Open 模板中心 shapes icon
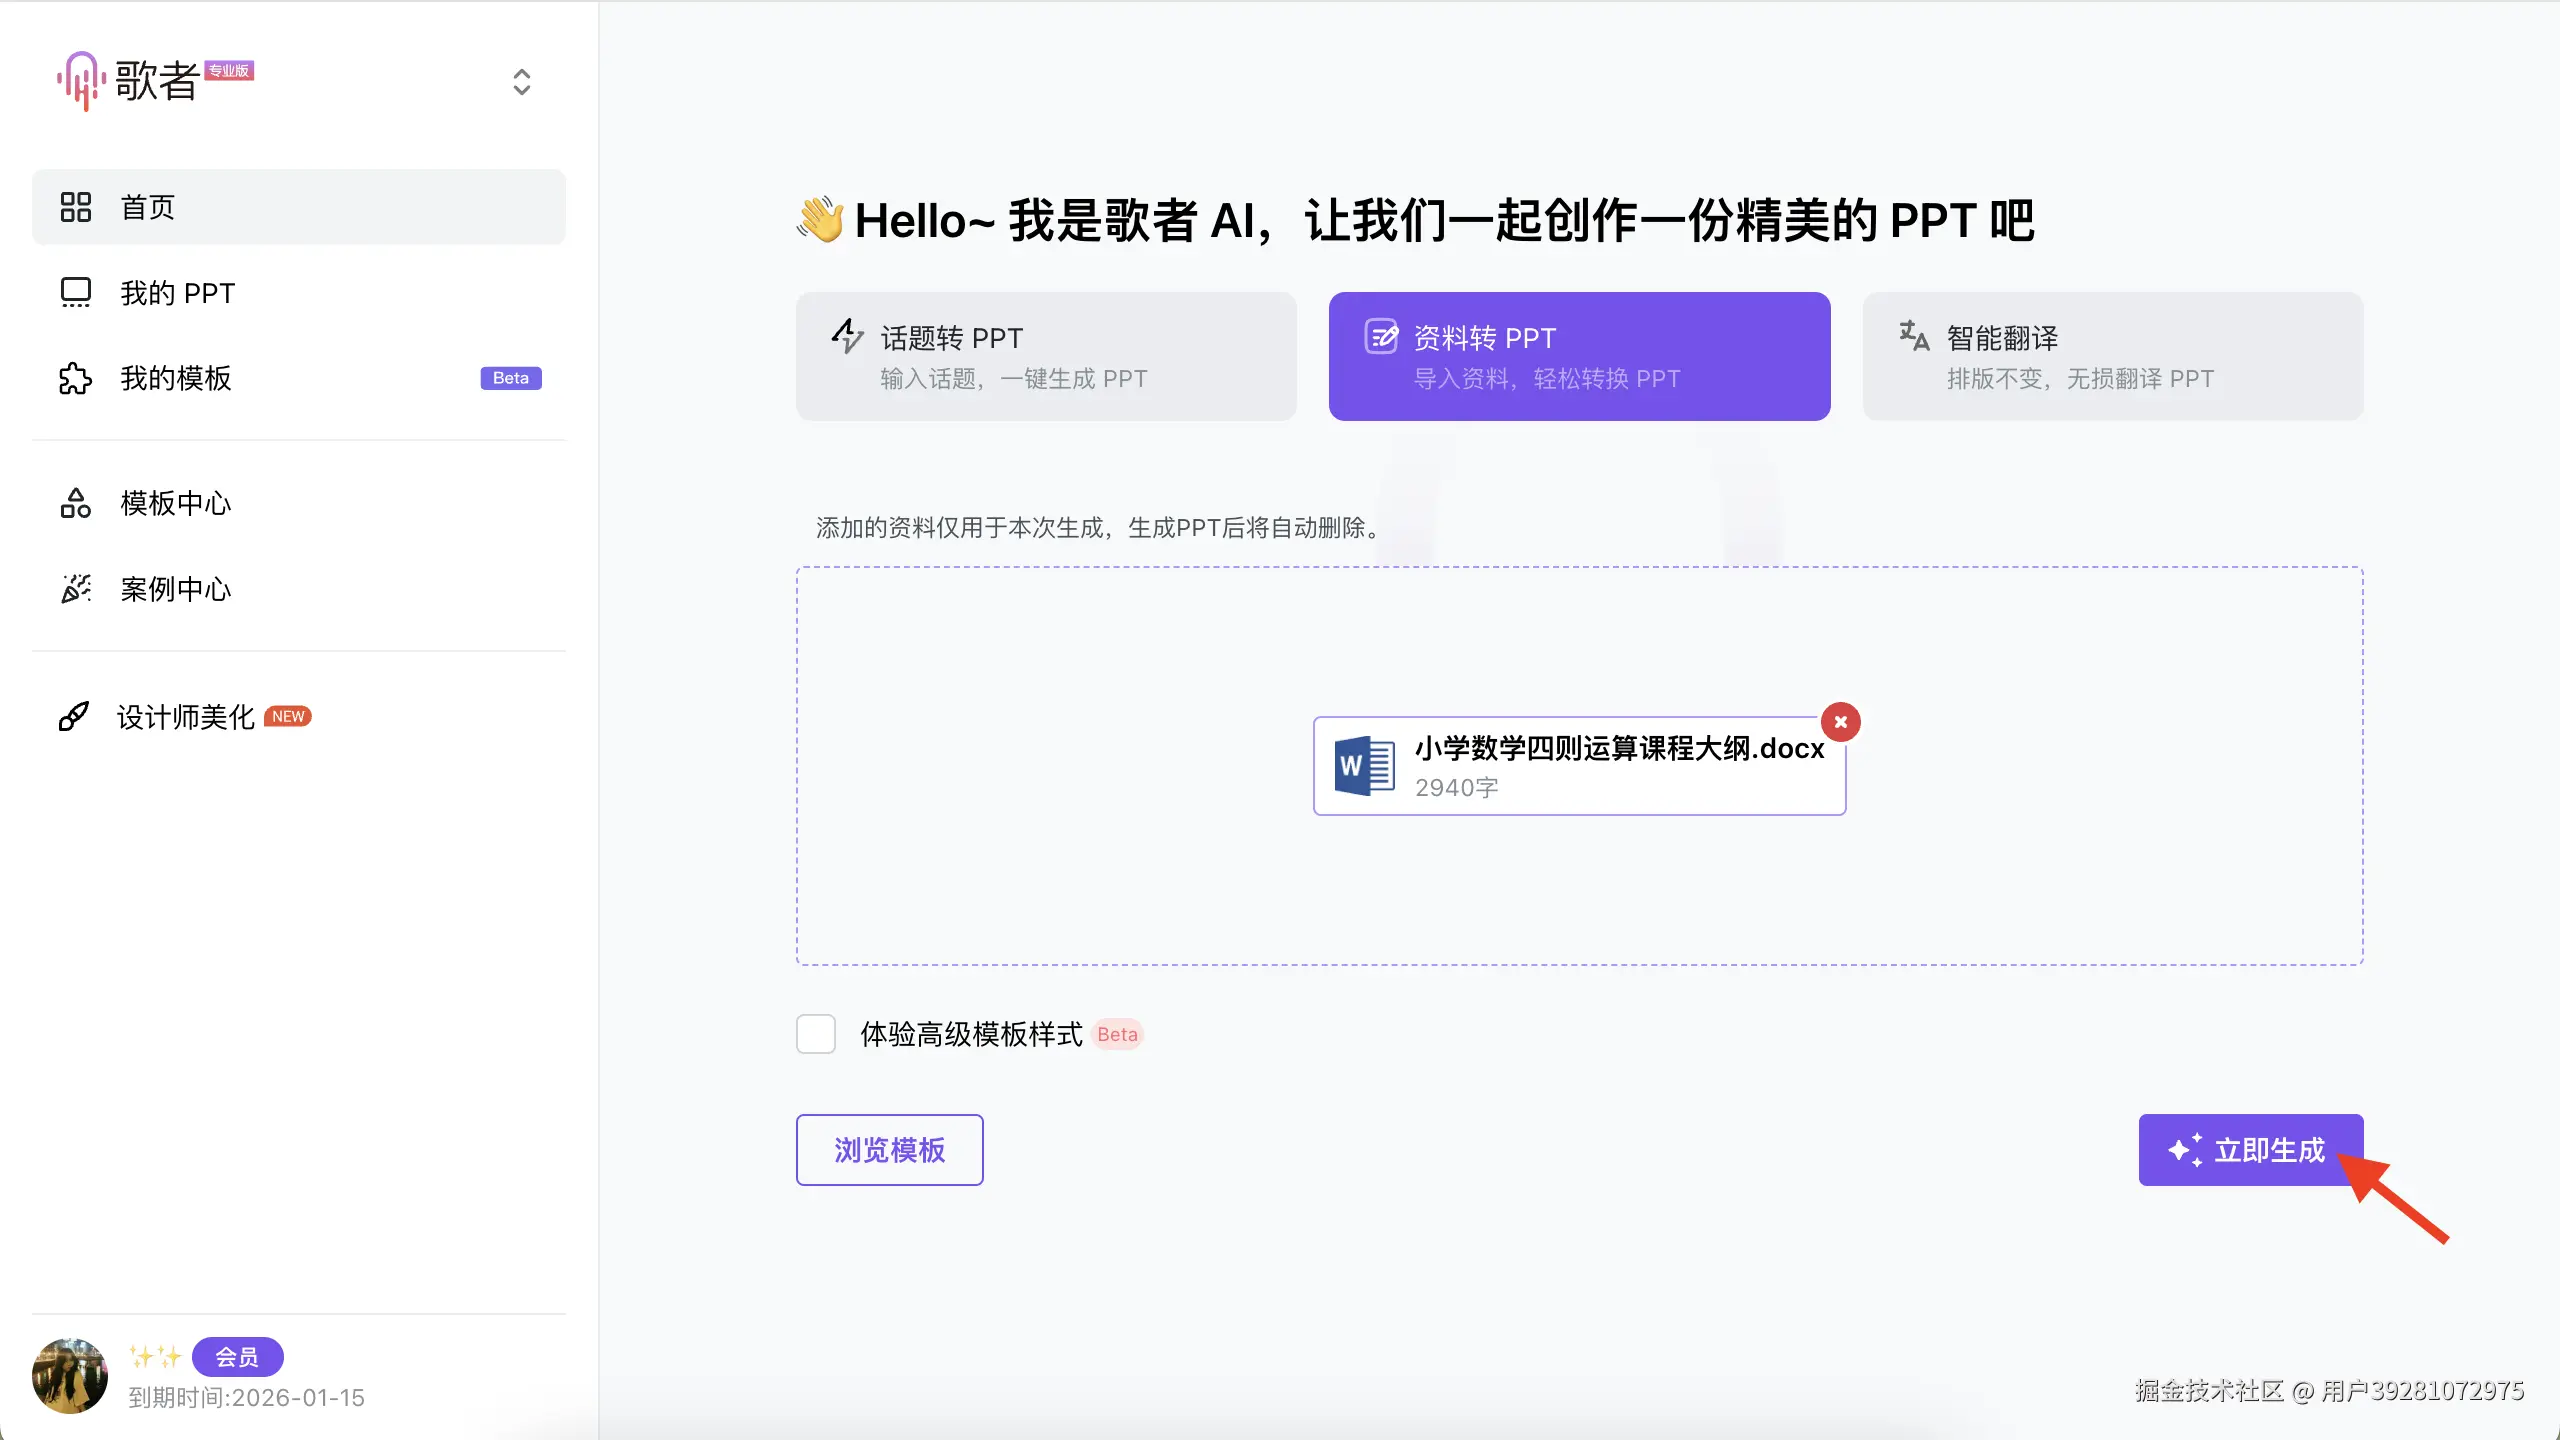The height and width of the screenshot is (1440, 2560). point(76,503)
